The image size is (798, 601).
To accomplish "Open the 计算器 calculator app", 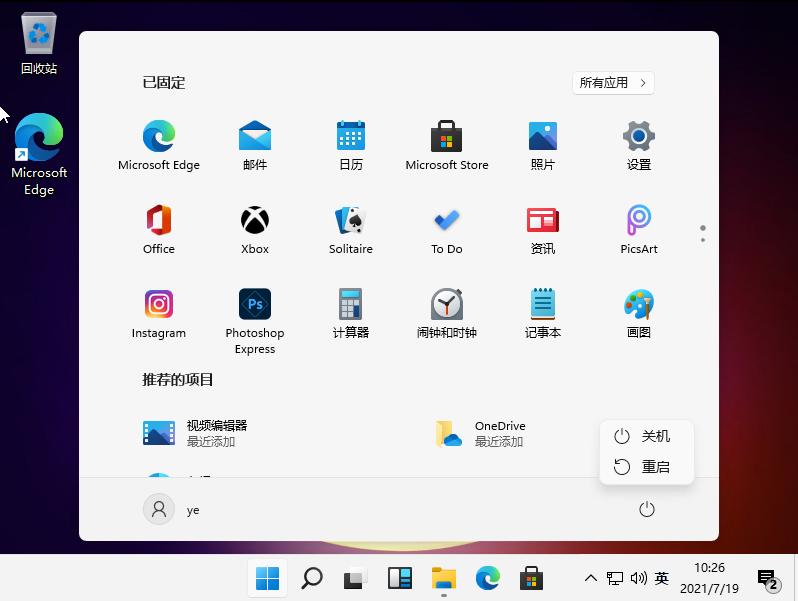I will [350, 305].
